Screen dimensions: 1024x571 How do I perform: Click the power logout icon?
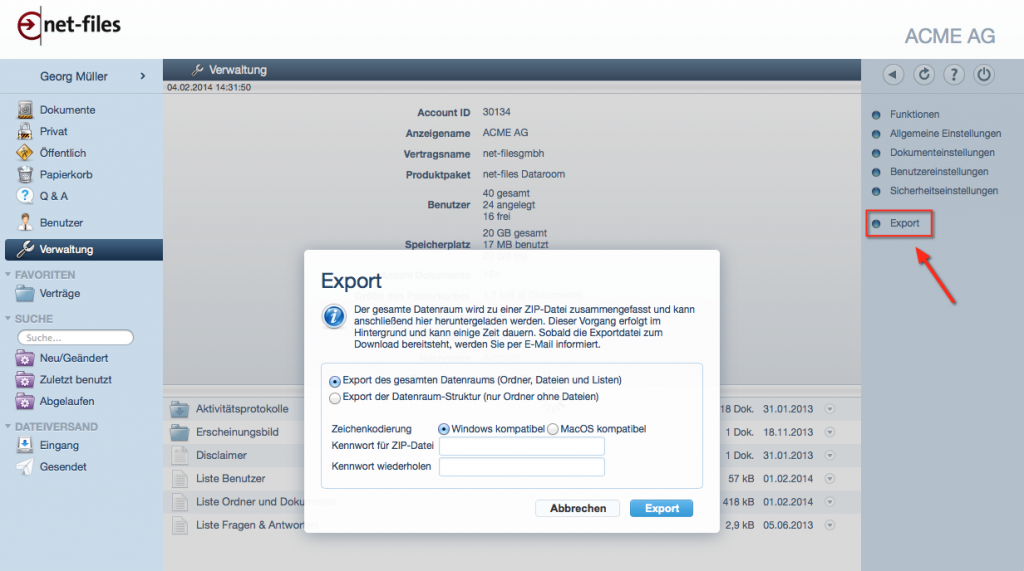[x=984, y=75]
